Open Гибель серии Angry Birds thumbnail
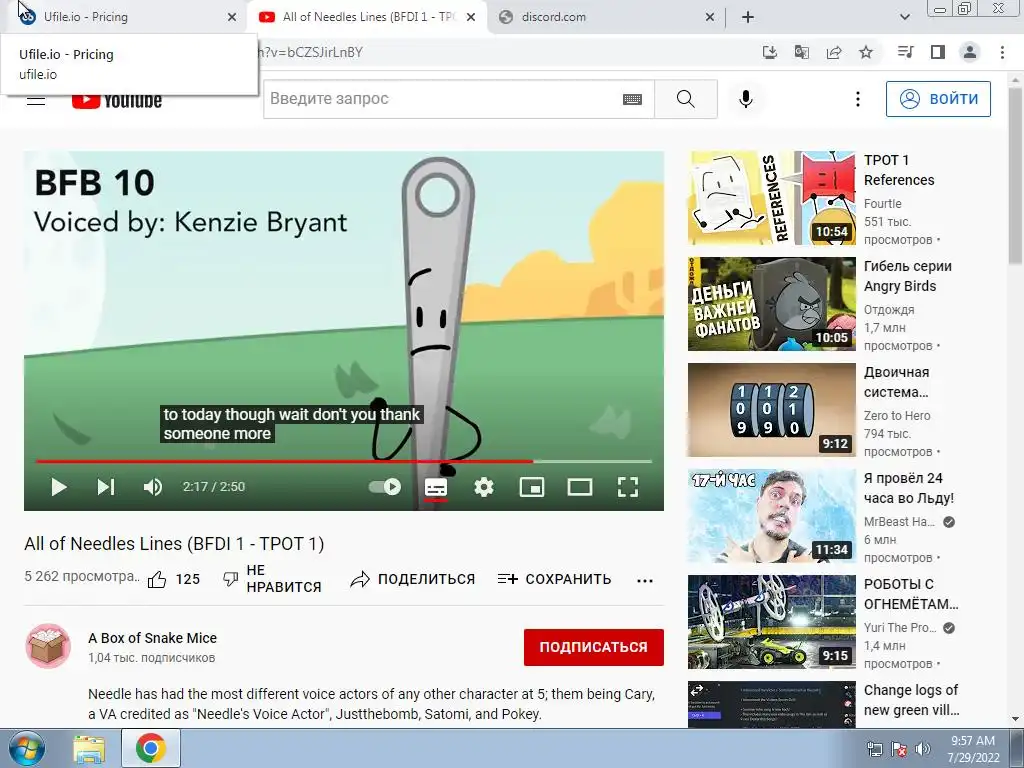 [x=771, y=304]
